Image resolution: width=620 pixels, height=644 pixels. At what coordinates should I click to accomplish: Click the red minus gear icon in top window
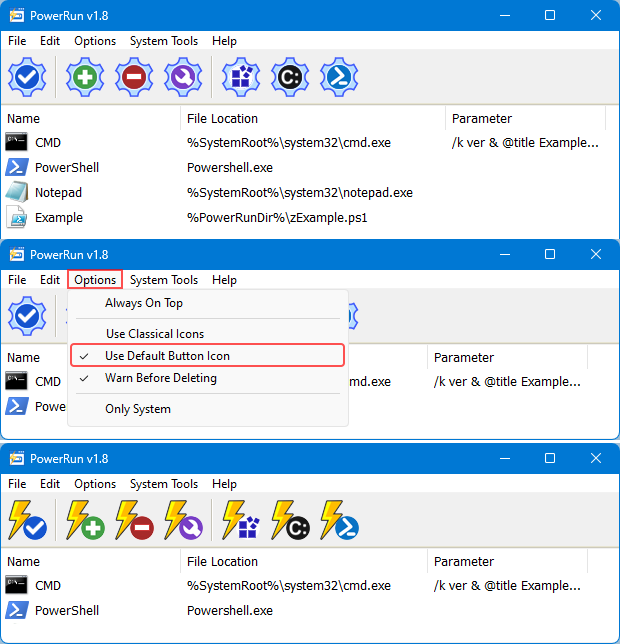click(x=134, y=77)
